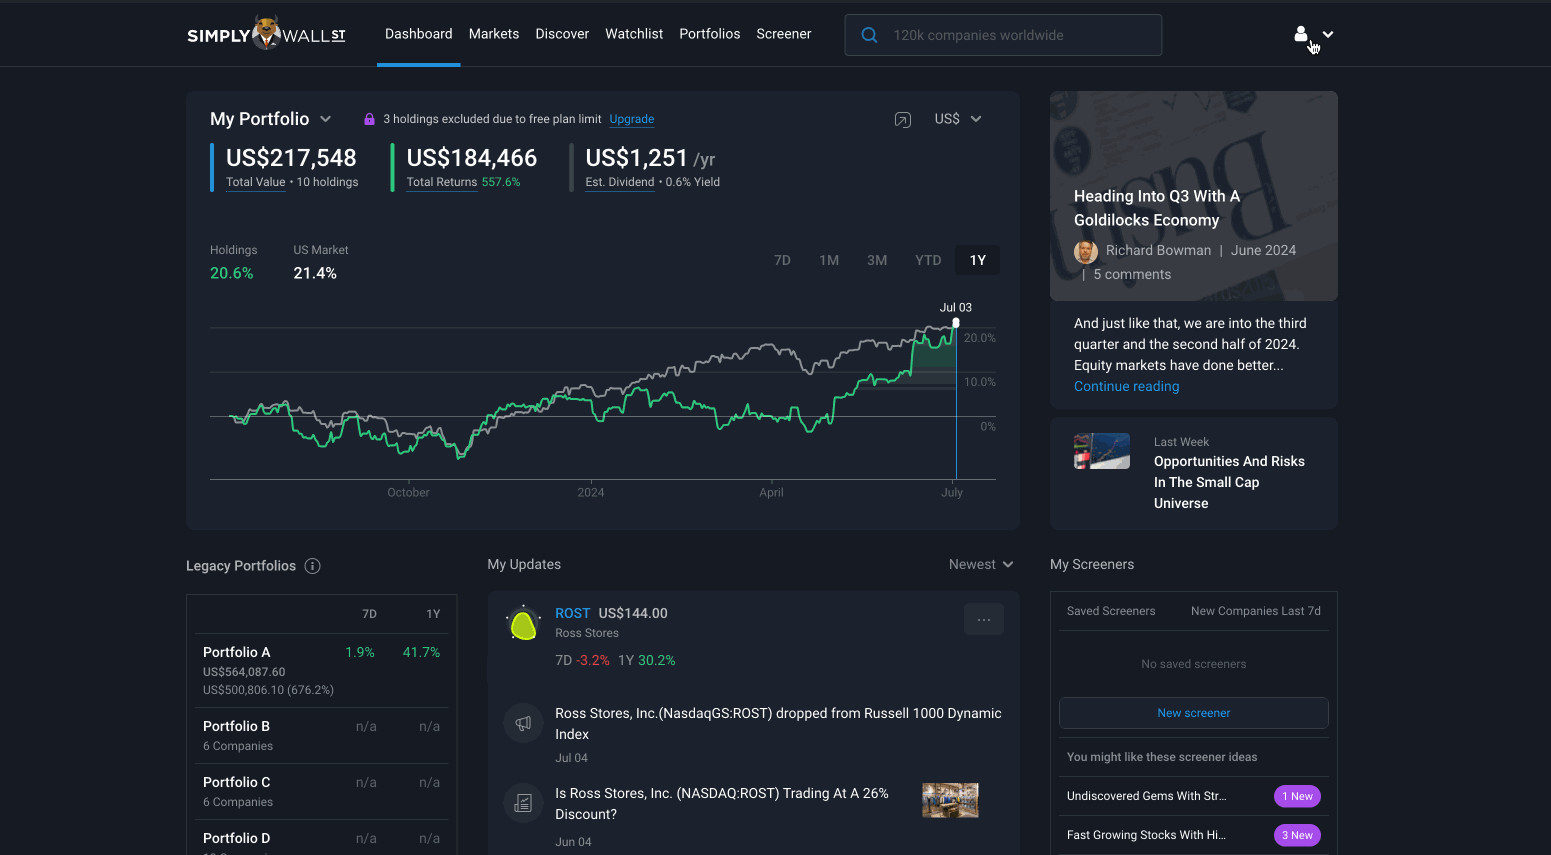Open ROST snowflake icon
The width and height of the screenshot is (1551, 855).
(523, 625)
